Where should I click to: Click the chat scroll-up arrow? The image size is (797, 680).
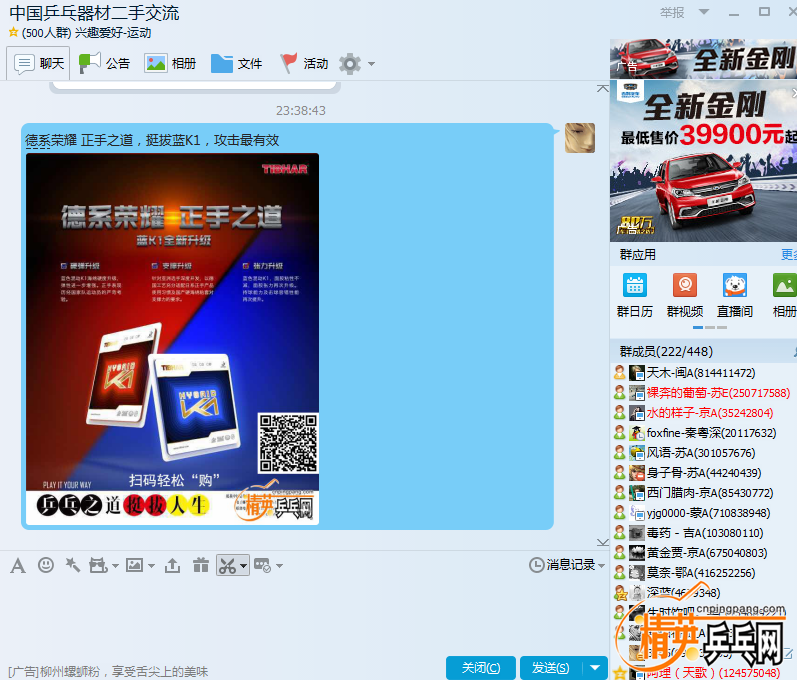click(x=602, y=88)
